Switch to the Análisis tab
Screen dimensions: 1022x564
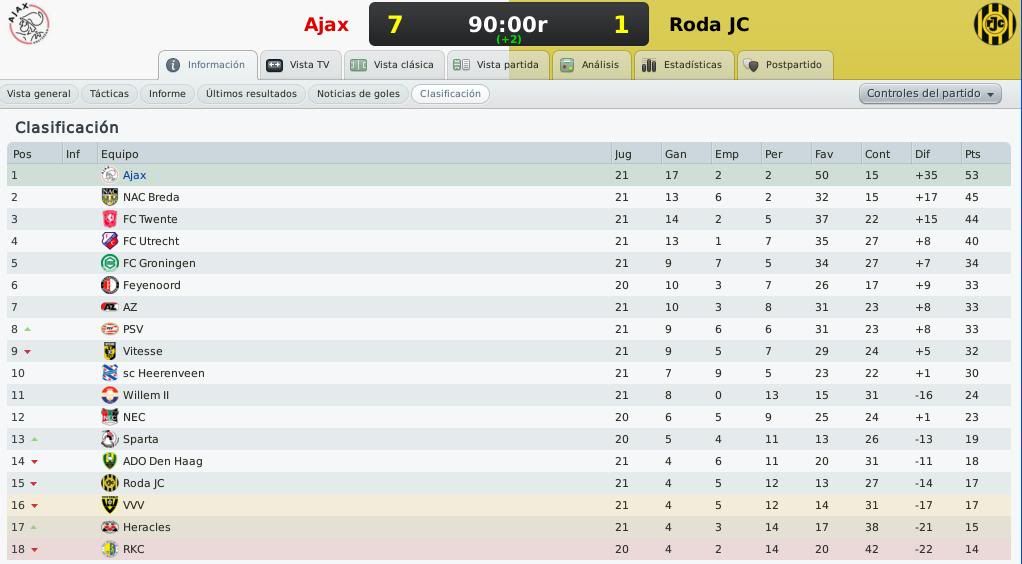point(591,65)
